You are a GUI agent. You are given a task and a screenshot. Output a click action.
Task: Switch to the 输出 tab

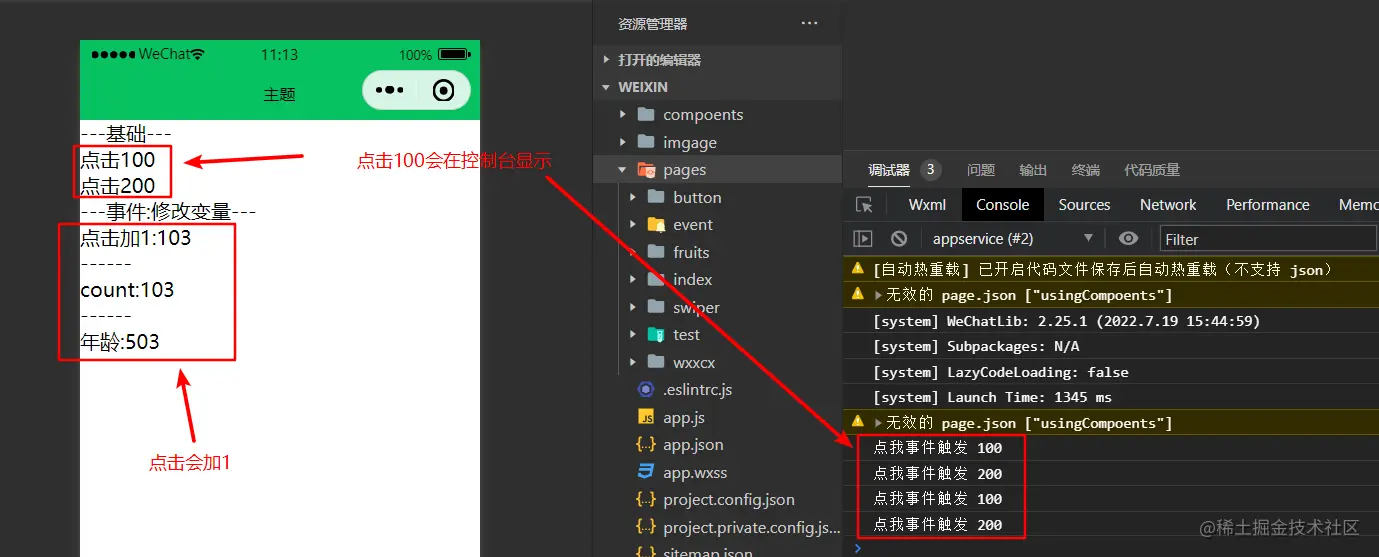1033,170
